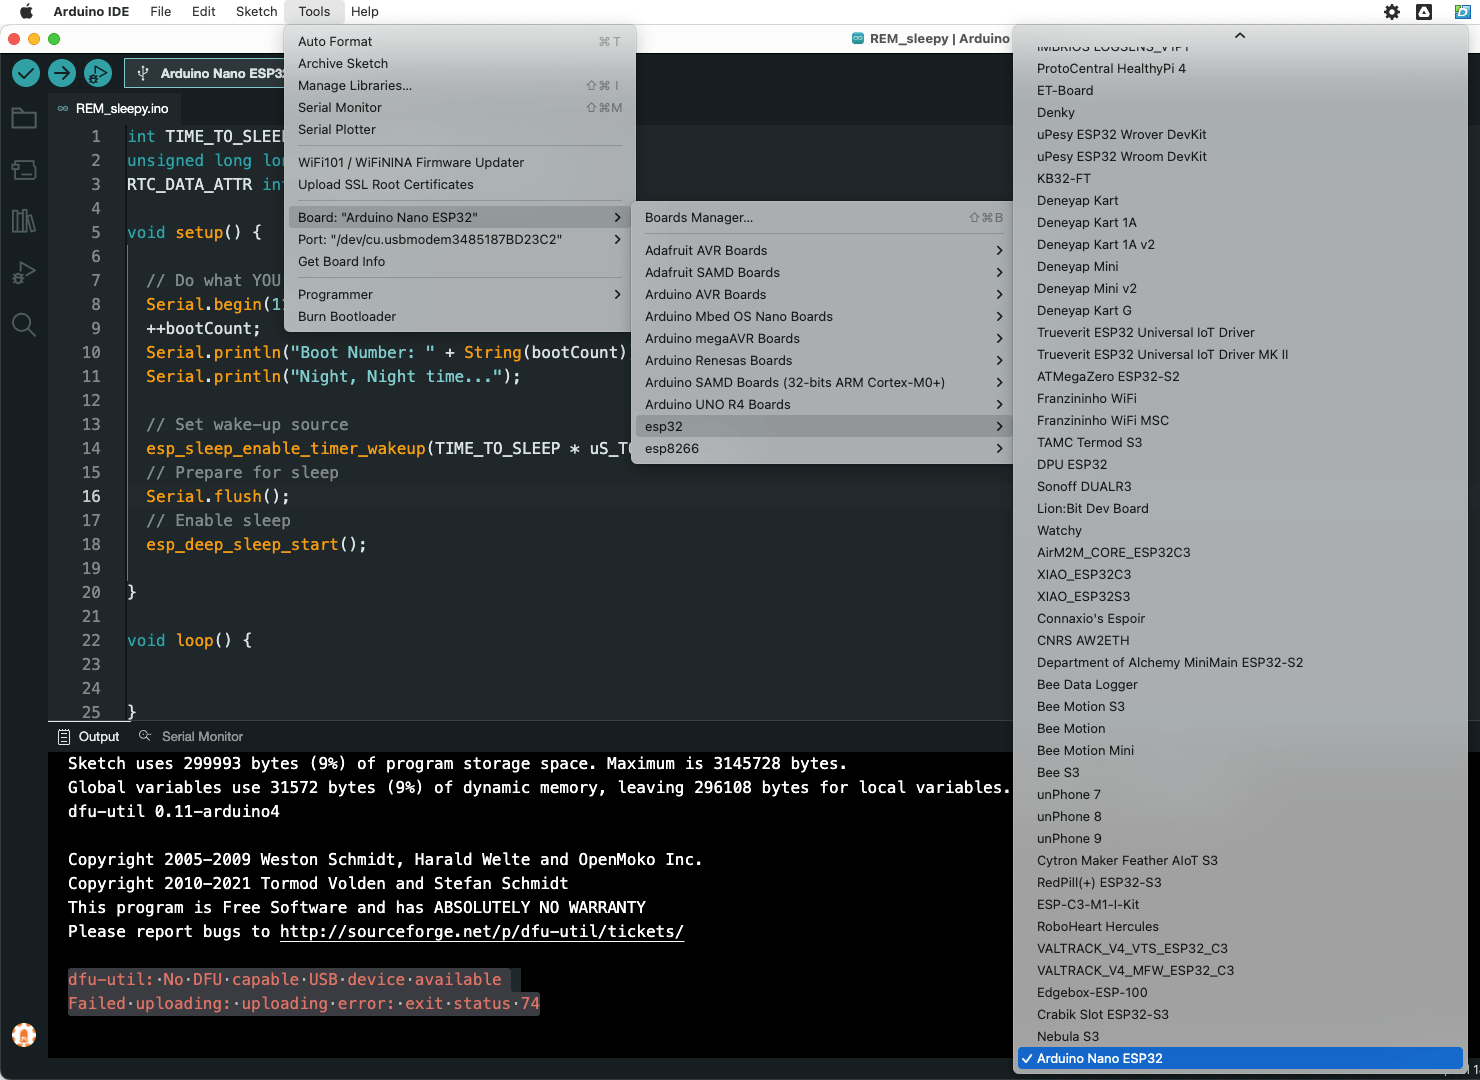The image size is (1480, 1080).
Task: Start the debugger from toolbar
Action: pos(98,73)
